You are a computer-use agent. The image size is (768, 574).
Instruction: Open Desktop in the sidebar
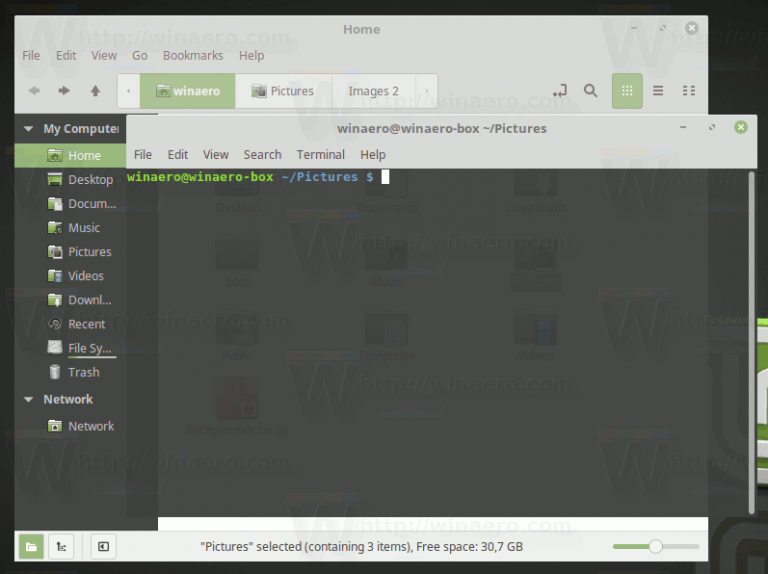[70, 180]
